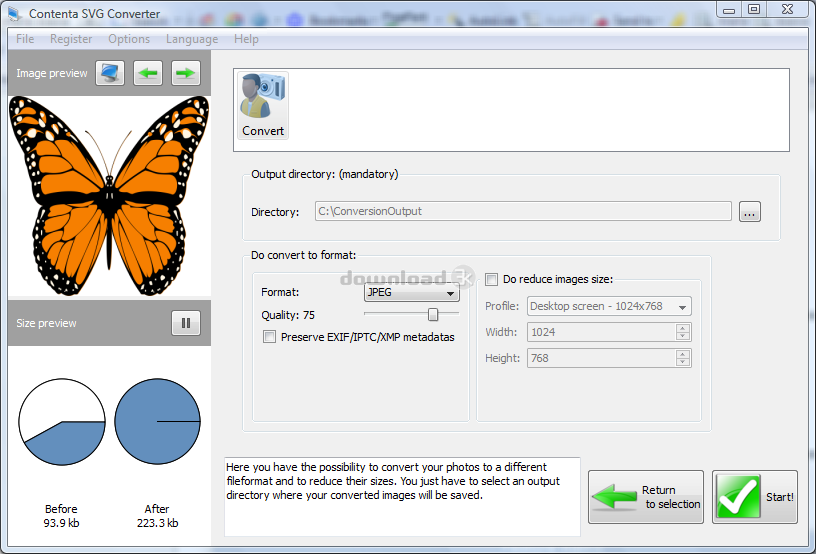Click the Before size pie chart
Image resolution: width=816 pixels, height=554 pixels.
tap(62, 421)
